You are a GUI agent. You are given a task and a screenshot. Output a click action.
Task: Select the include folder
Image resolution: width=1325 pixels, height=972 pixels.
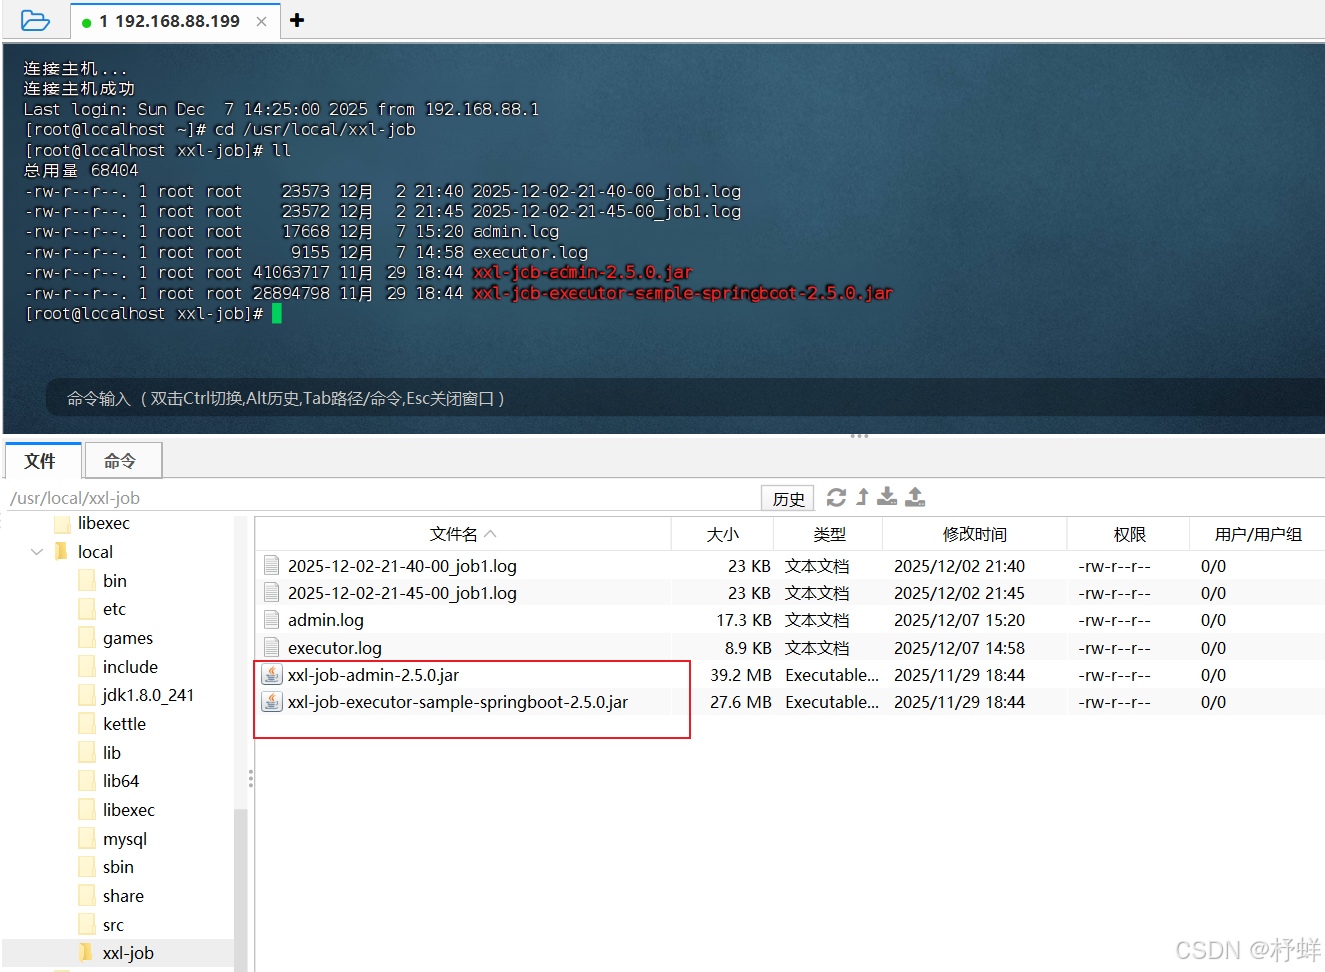click(130, 667)
